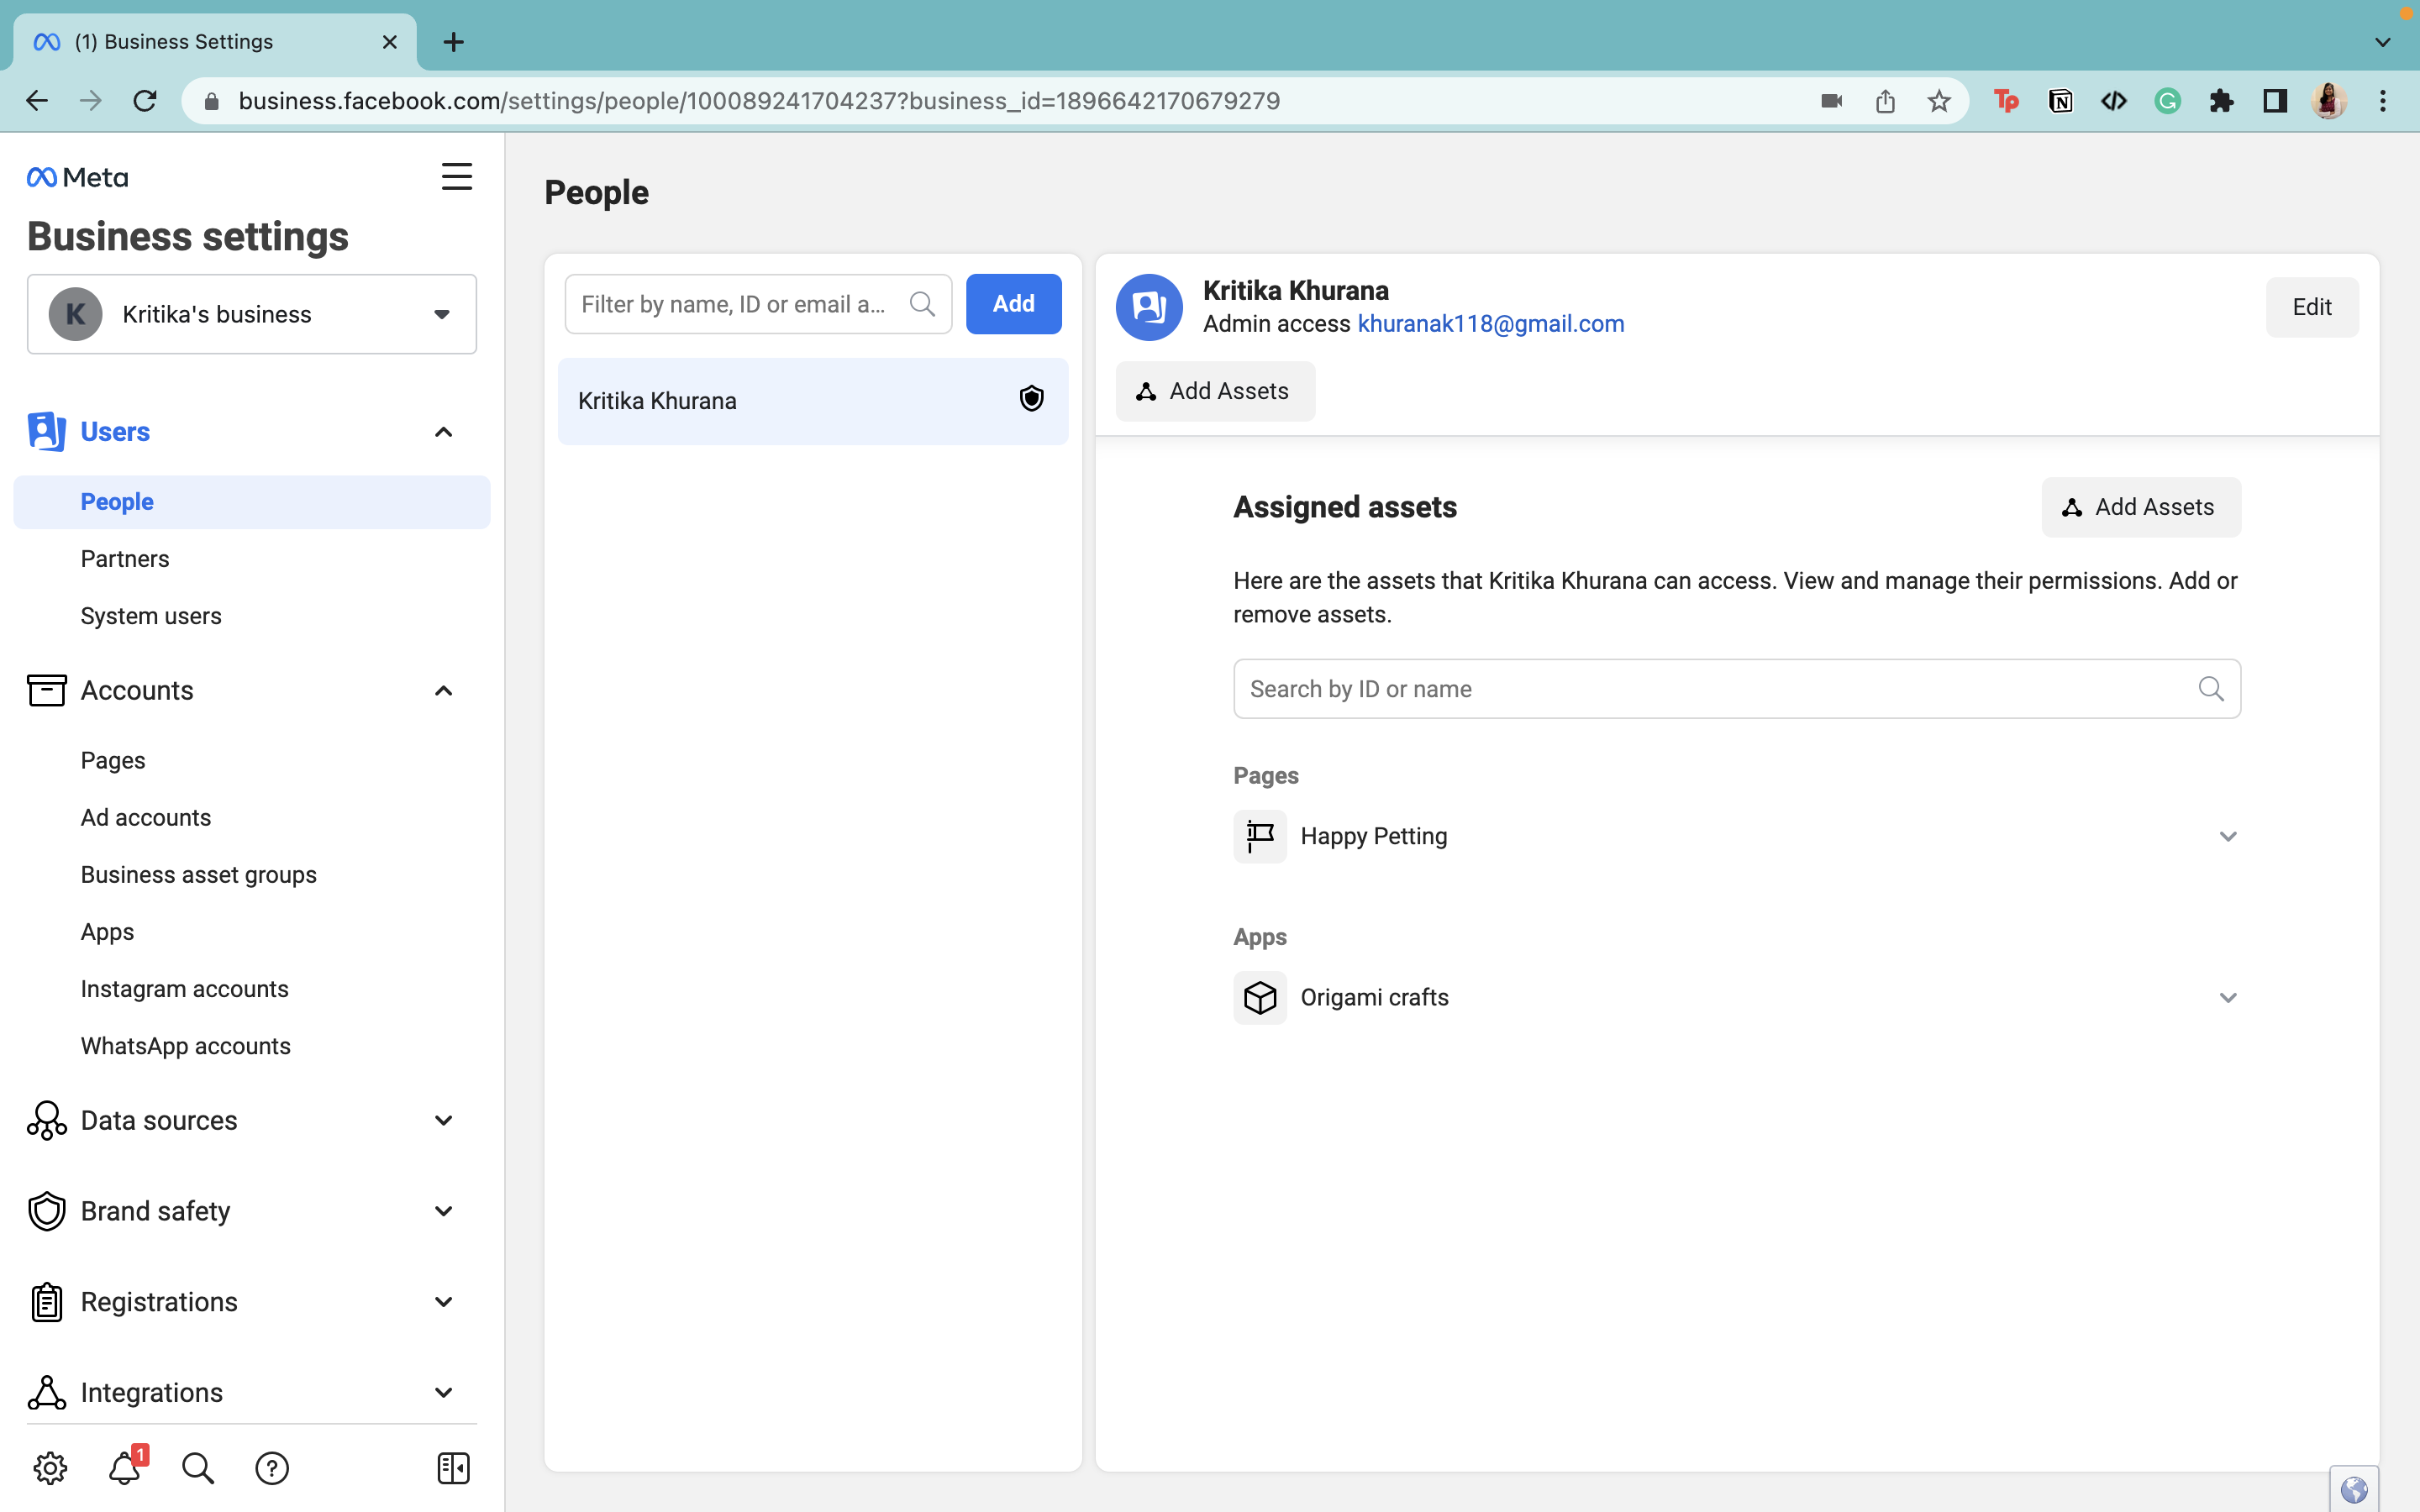The image size is (2420, 1512).
Task: Open Apps under Accounts
Action: click(107, 931)
